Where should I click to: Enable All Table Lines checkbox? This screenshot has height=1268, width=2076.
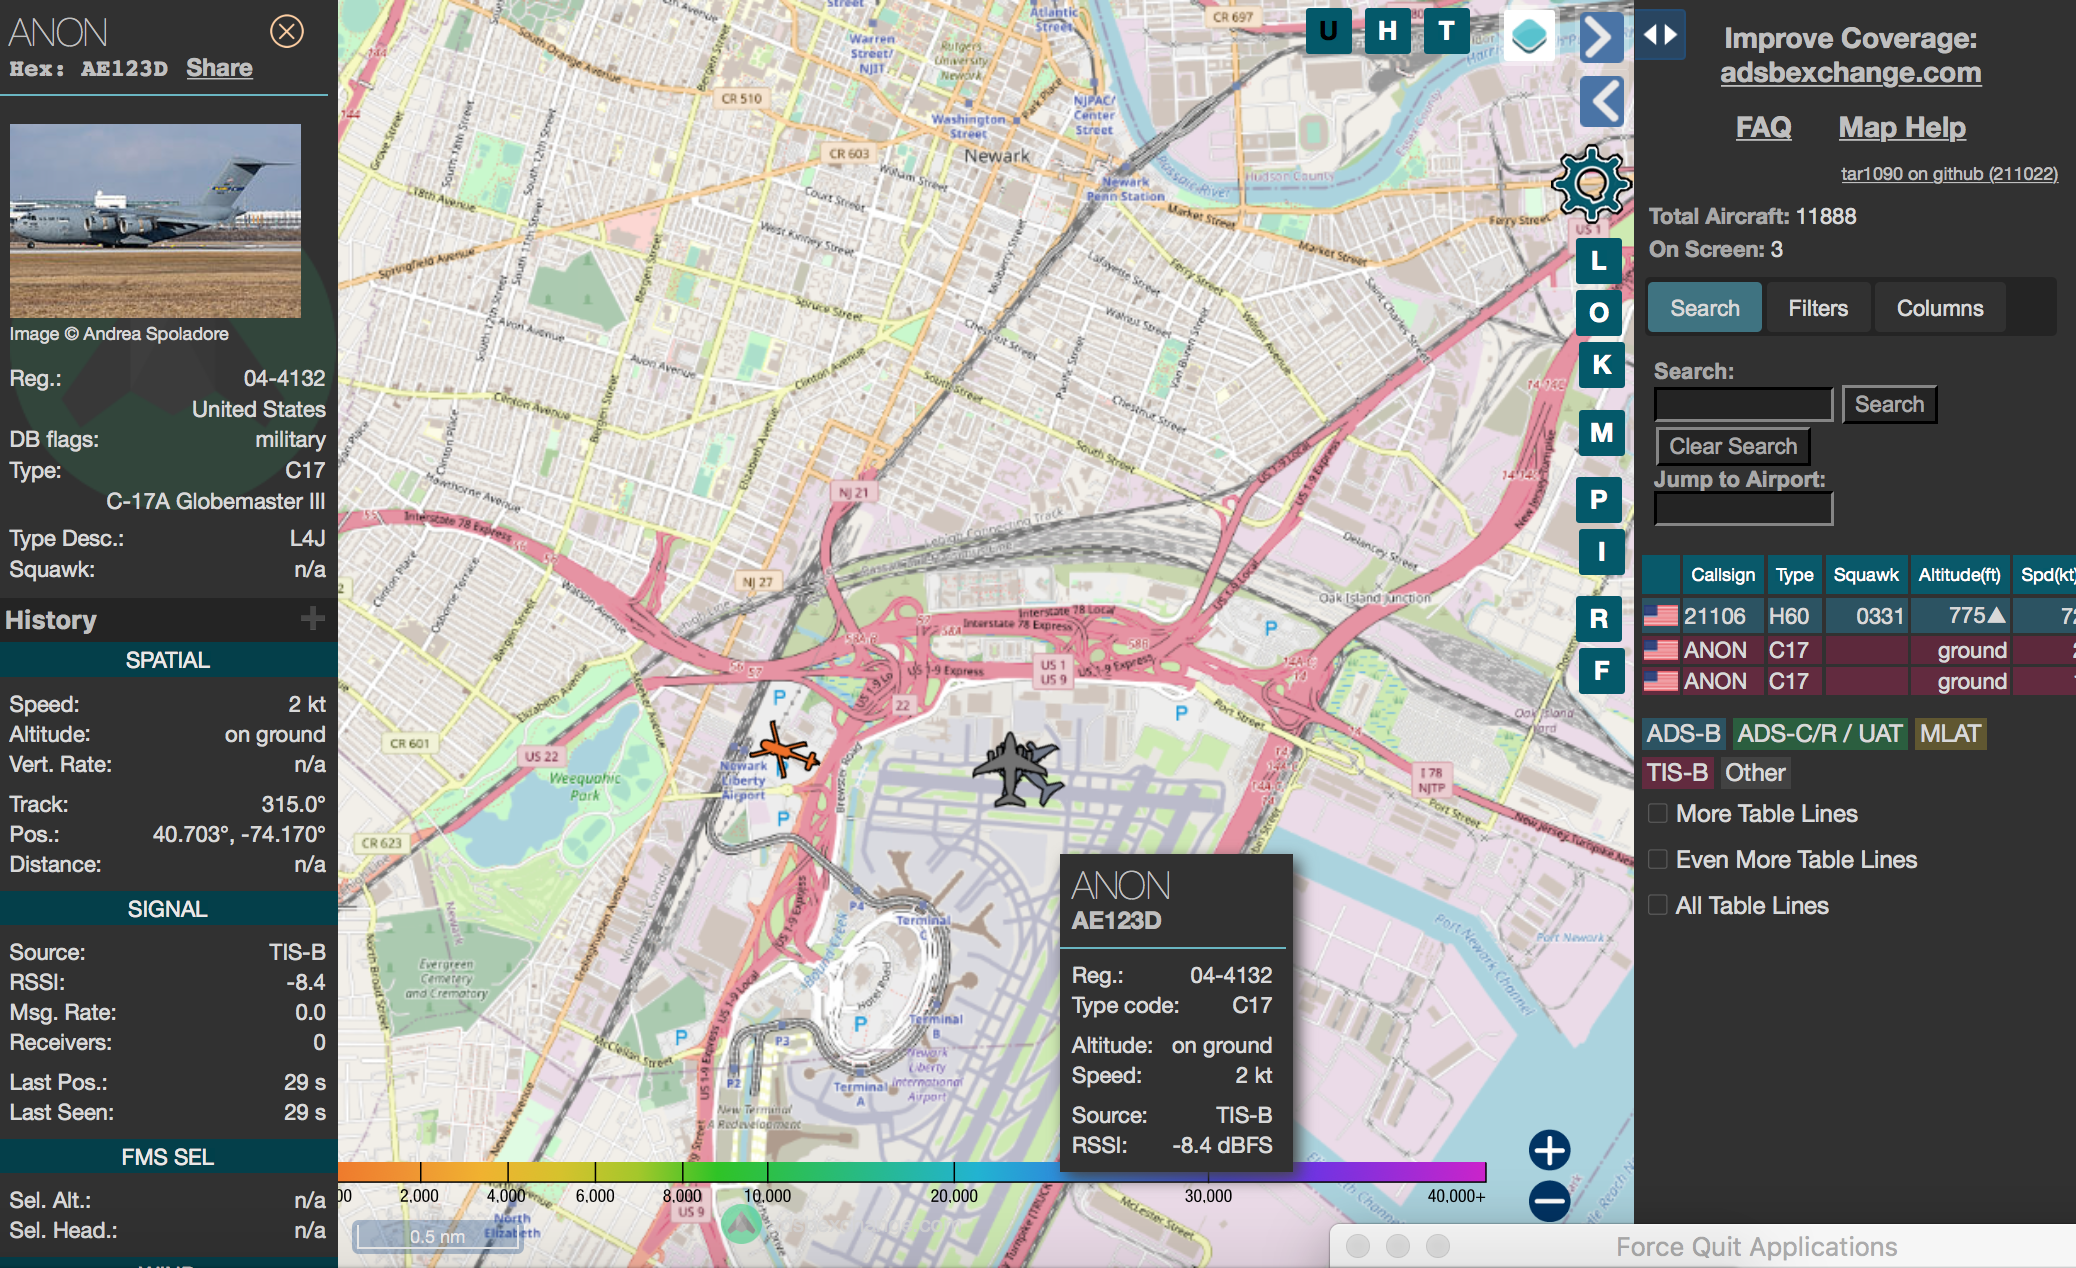(1658, 905)
